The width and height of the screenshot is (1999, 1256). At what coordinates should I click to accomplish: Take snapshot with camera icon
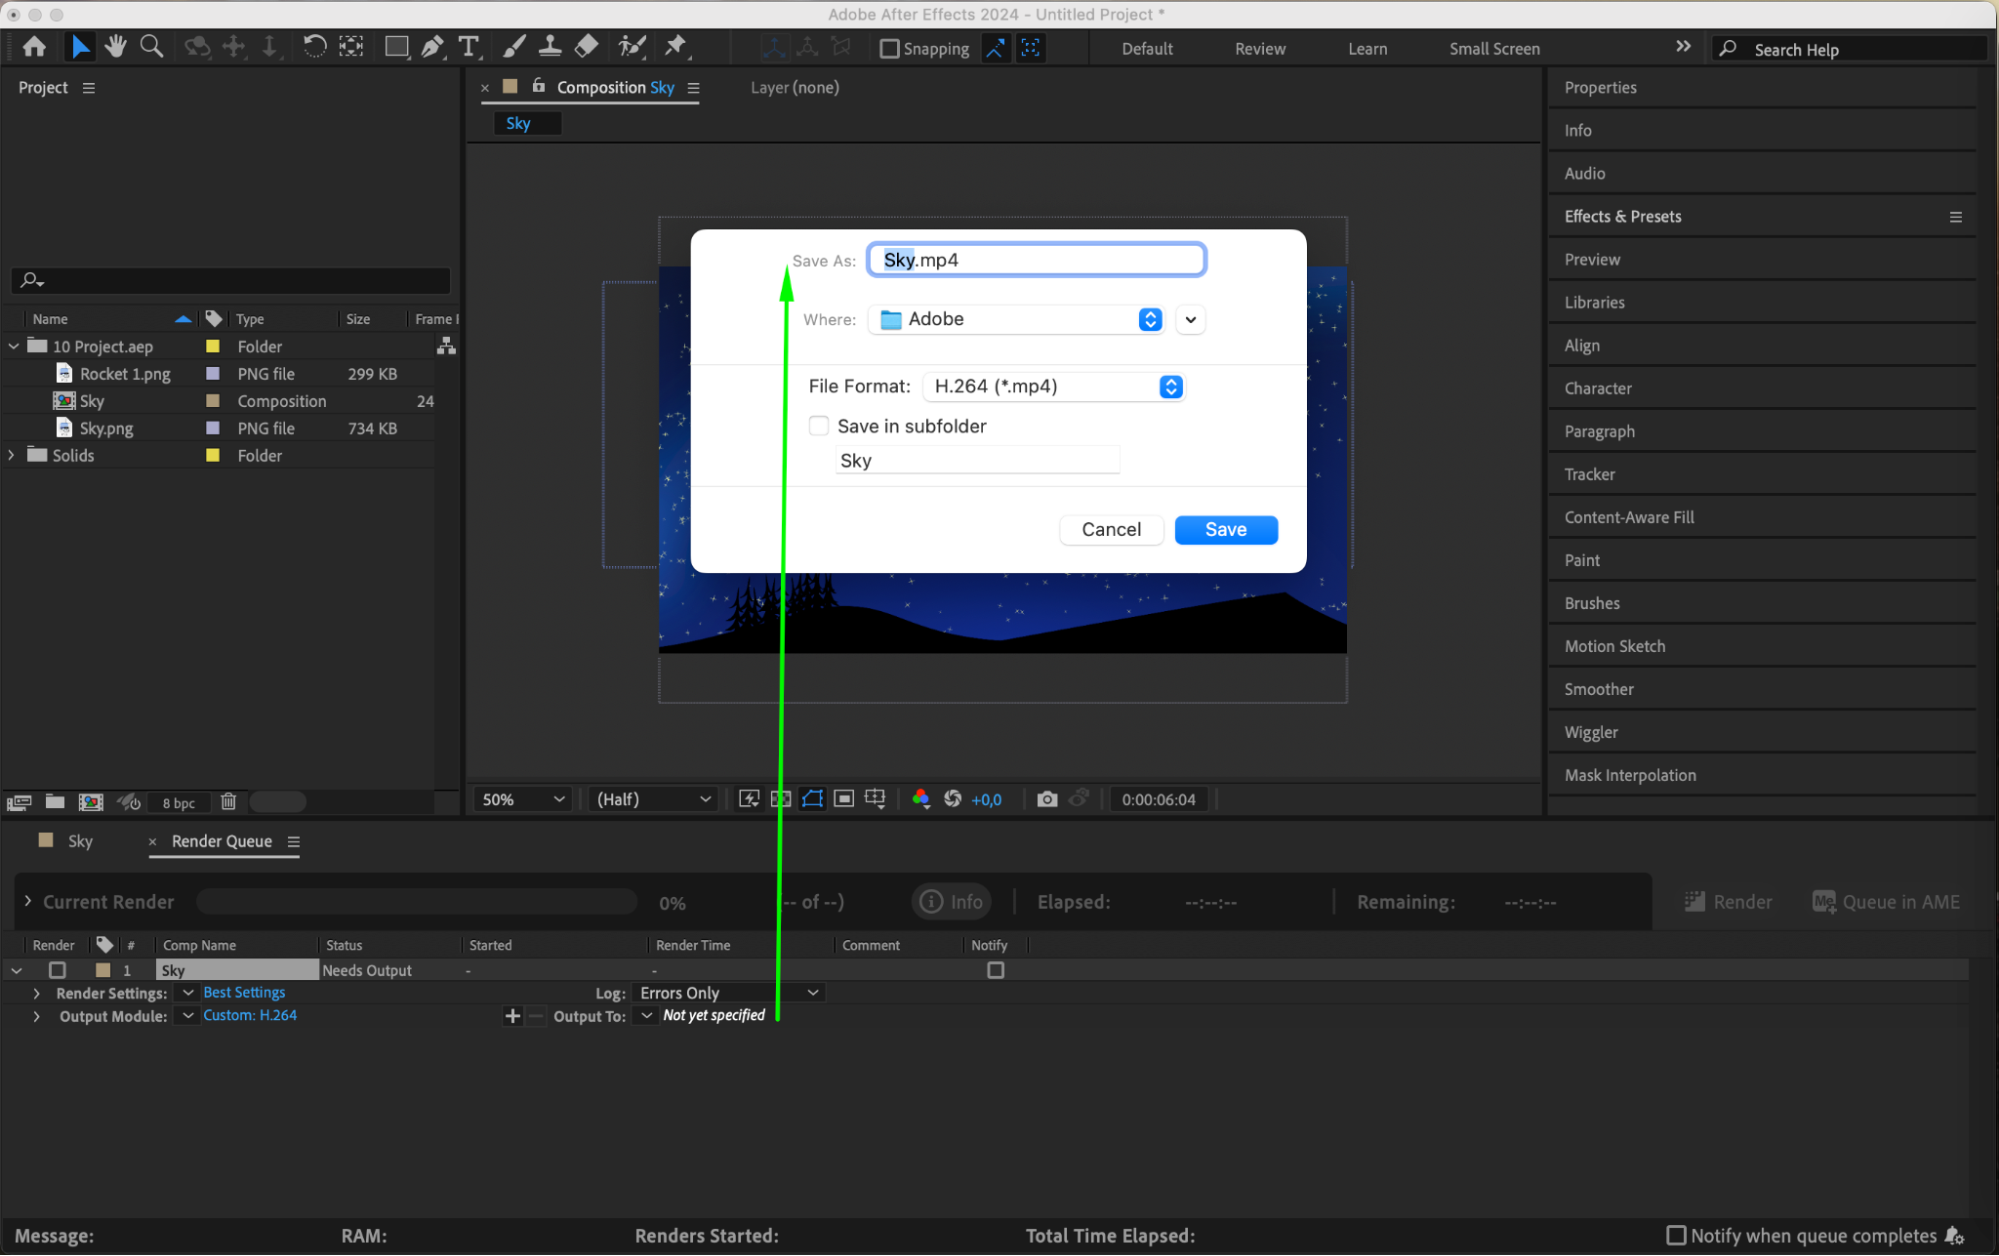1046,799
